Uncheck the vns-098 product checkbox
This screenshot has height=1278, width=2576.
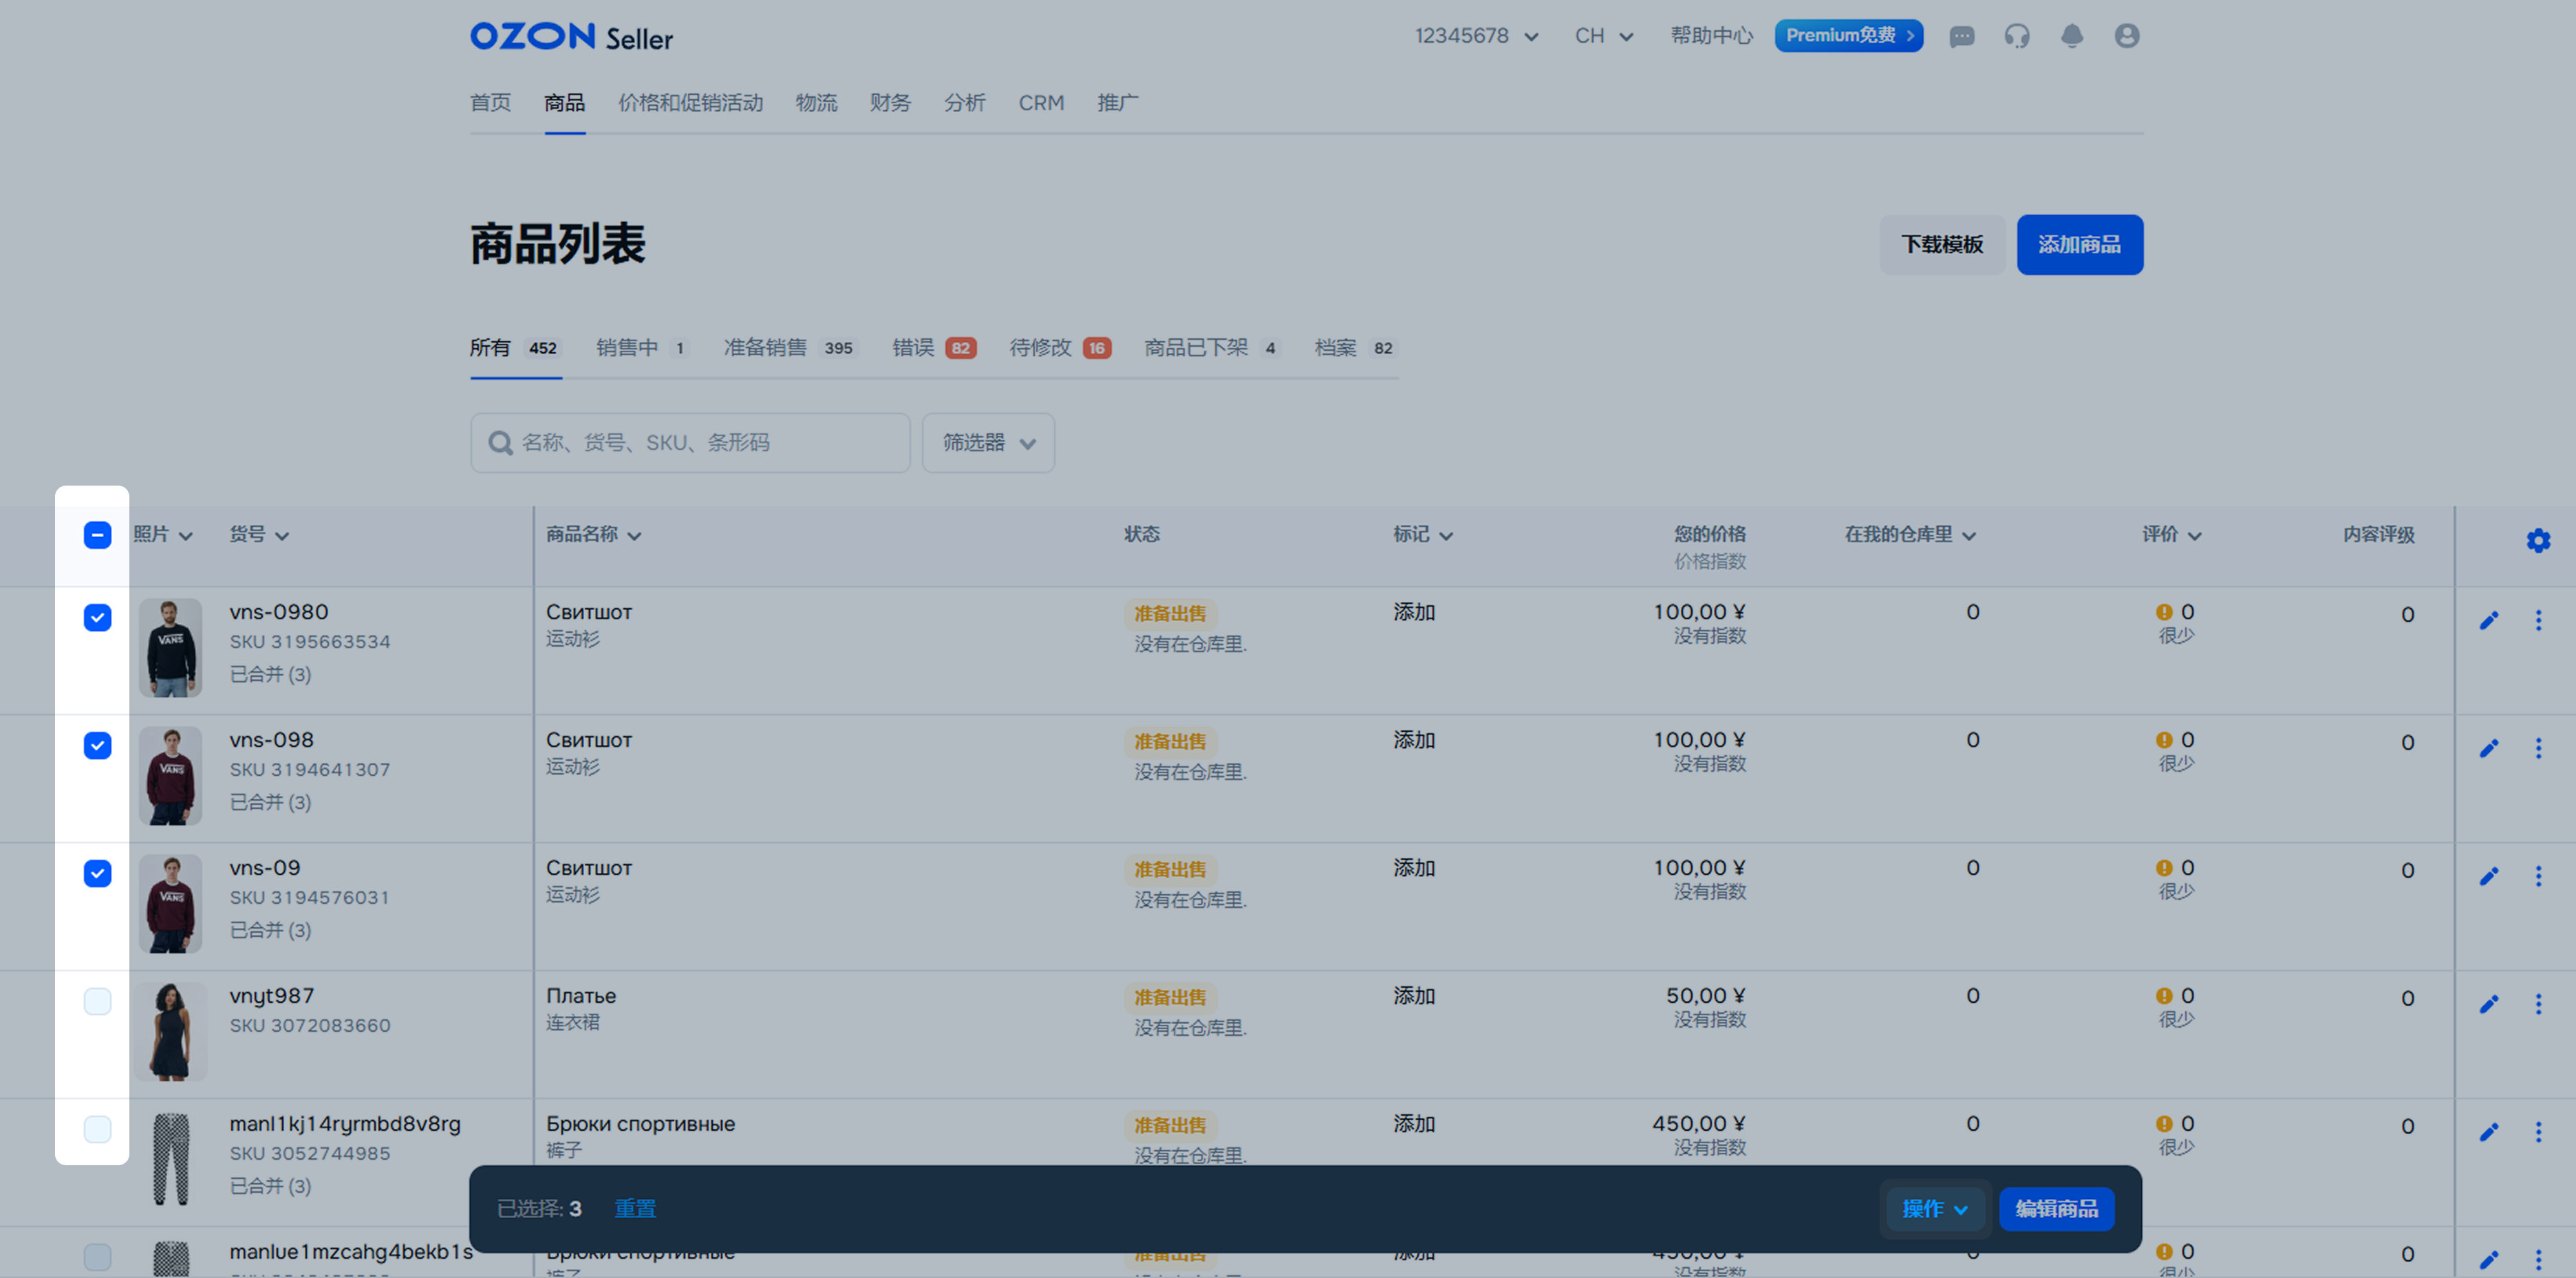[97, 745]
